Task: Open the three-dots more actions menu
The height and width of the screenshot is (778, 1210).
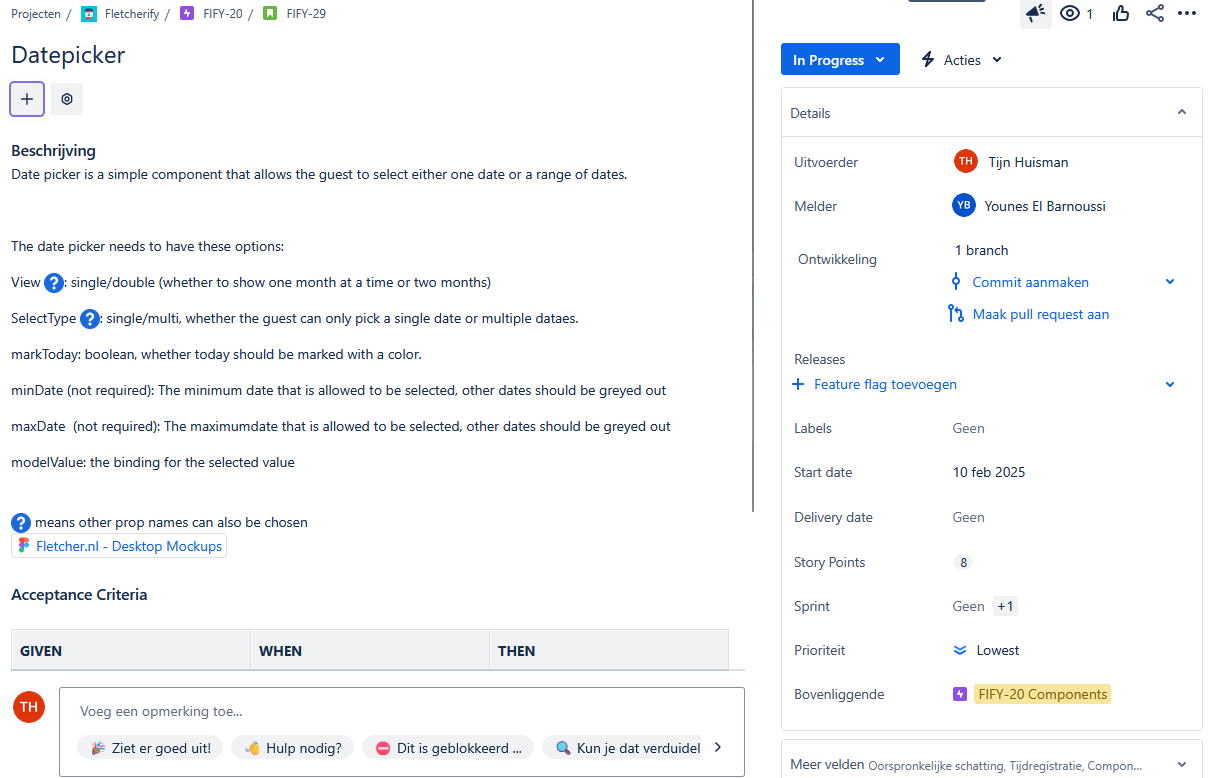Action: [x=1187, y=13]
